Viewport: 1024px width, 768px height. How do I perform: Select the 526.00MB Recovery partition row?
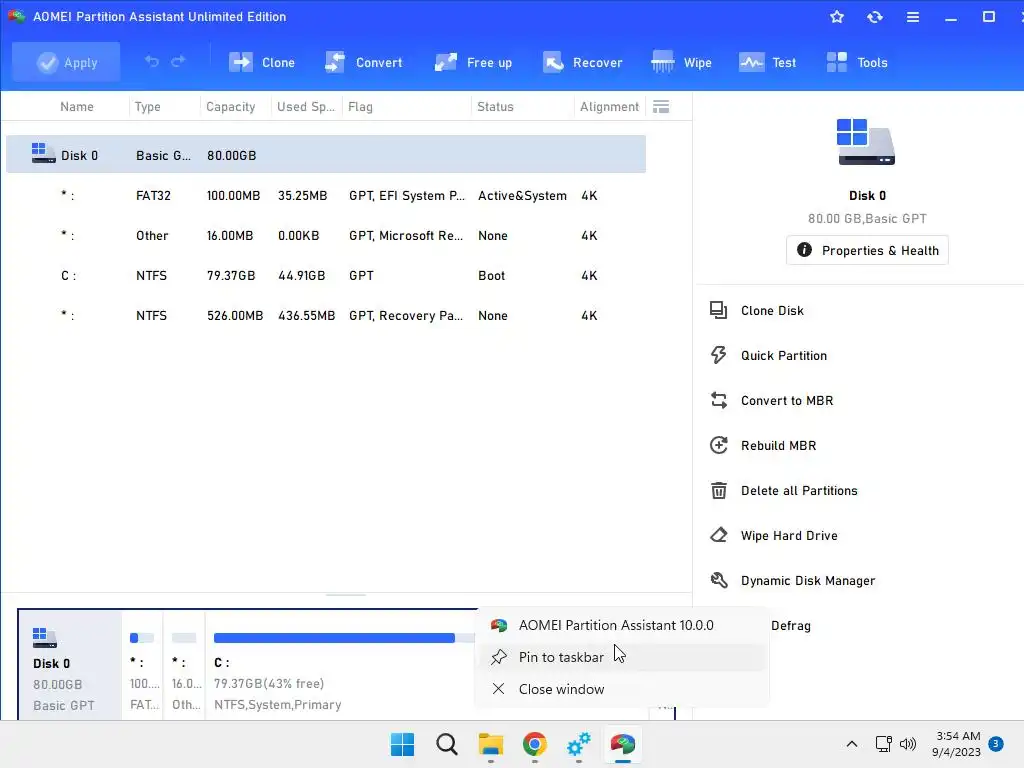pos(326,315)
